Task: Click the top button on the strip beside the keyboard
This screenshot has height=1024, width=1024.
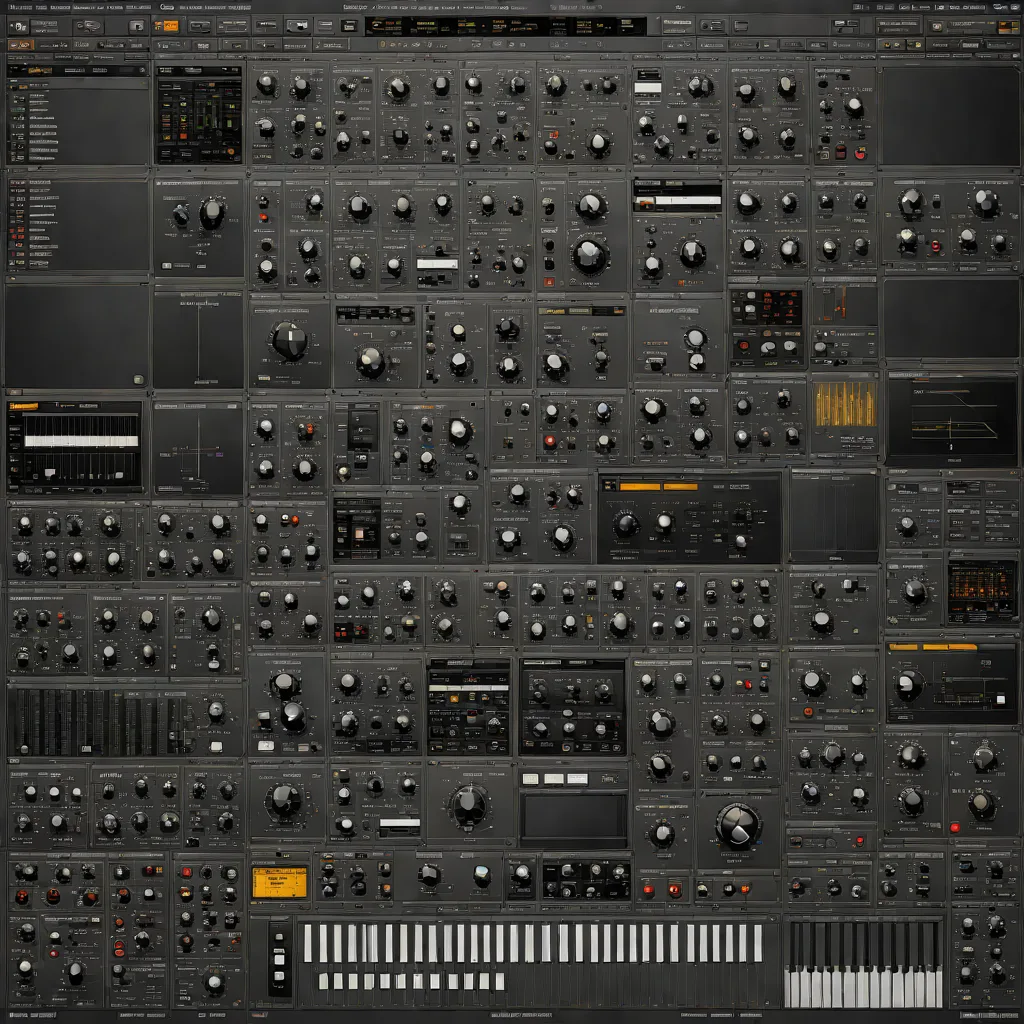Action: click(x=280, y=938)
